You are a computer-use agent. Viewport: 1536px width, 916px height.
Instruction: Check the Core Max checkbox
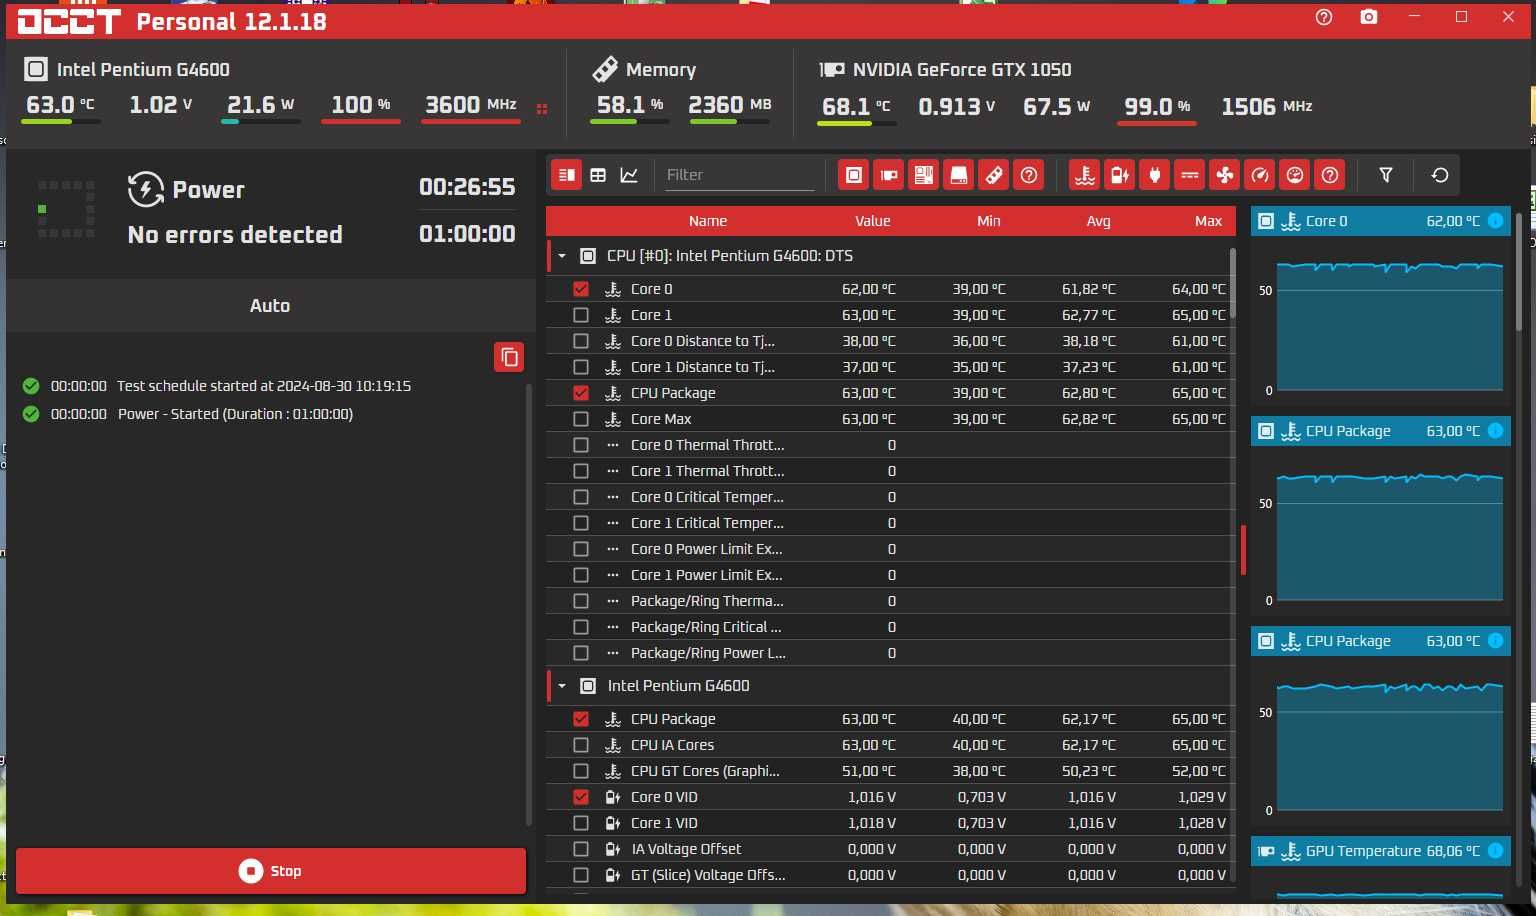[581, 419]
